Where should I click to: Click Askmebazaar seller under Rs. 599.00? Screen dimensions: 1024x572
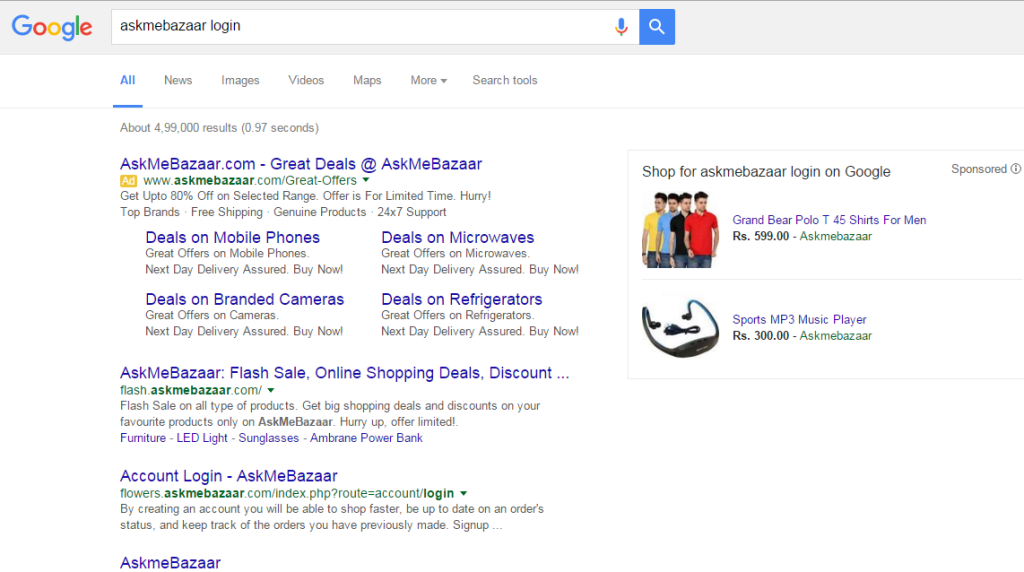click(836, 236)
